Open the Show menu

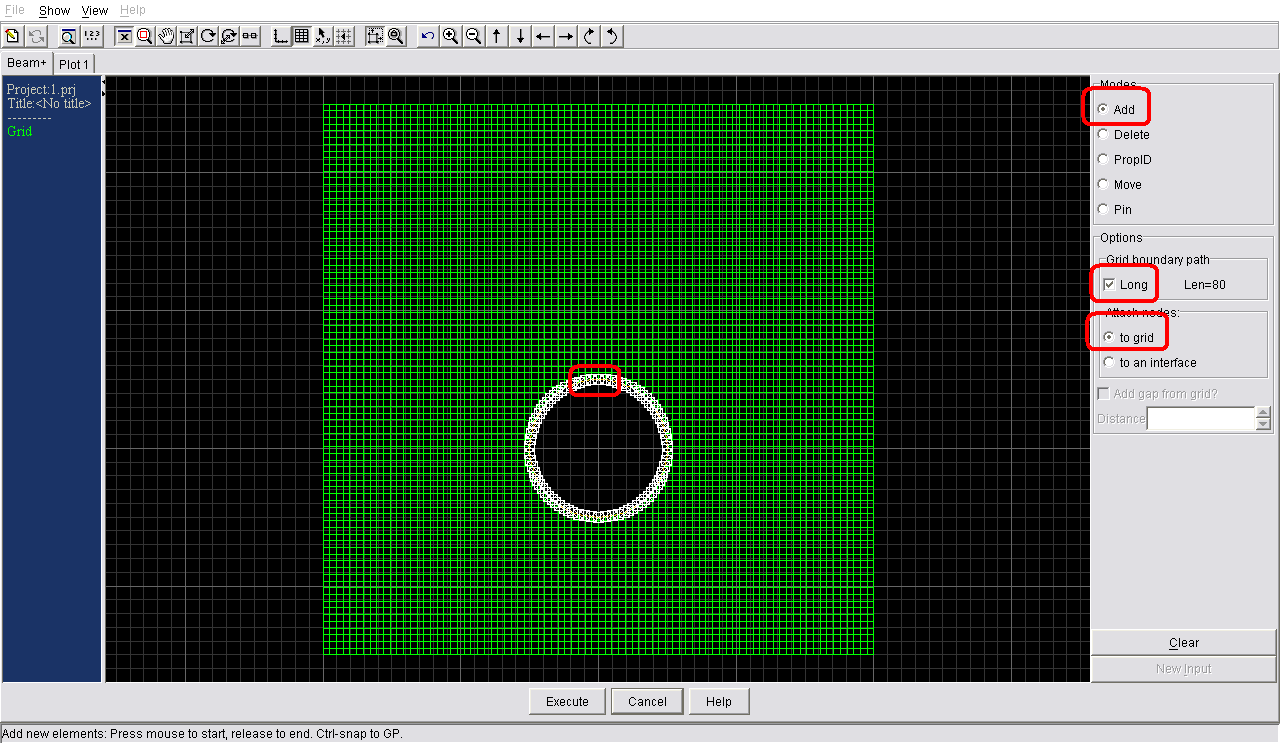point(54,10)
